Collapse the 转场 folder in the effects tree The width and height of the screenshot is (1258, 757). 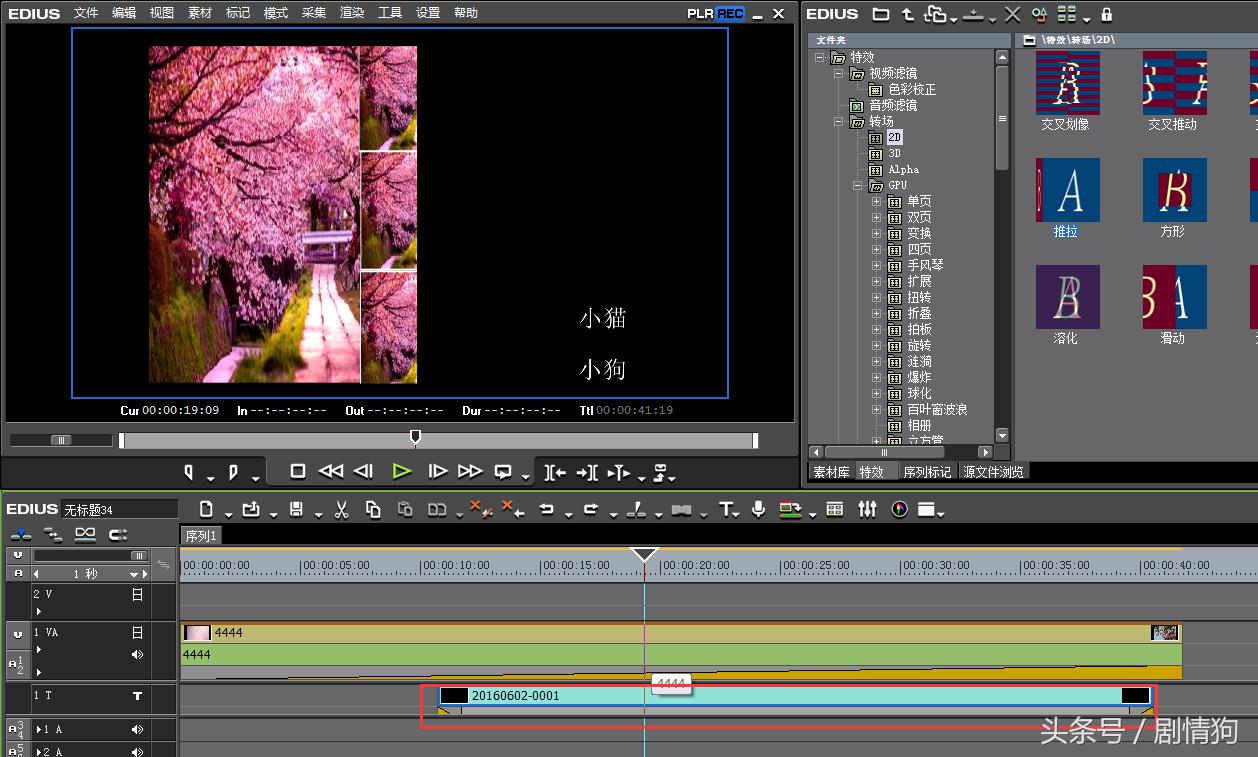[x=839, y=122]
